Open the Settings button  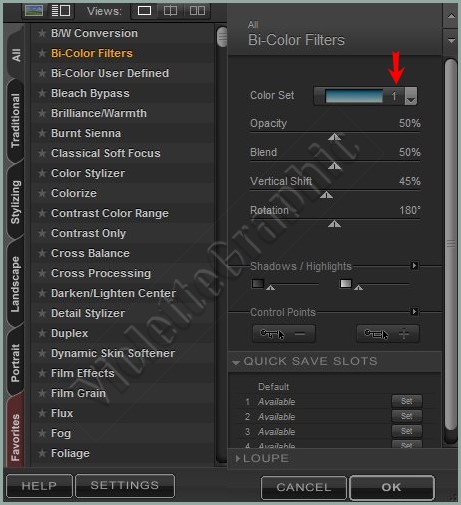125,486
